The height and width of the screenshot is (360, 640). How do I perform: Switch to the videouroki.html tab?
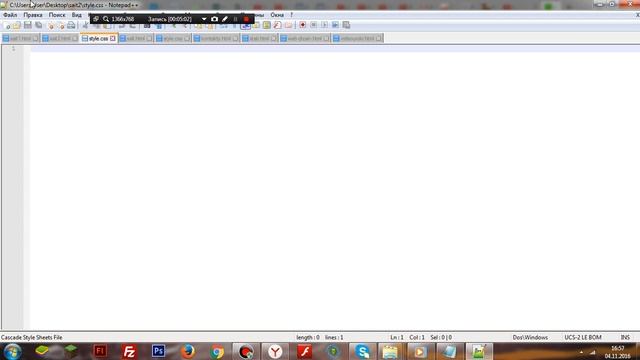[x=358, y=38]
